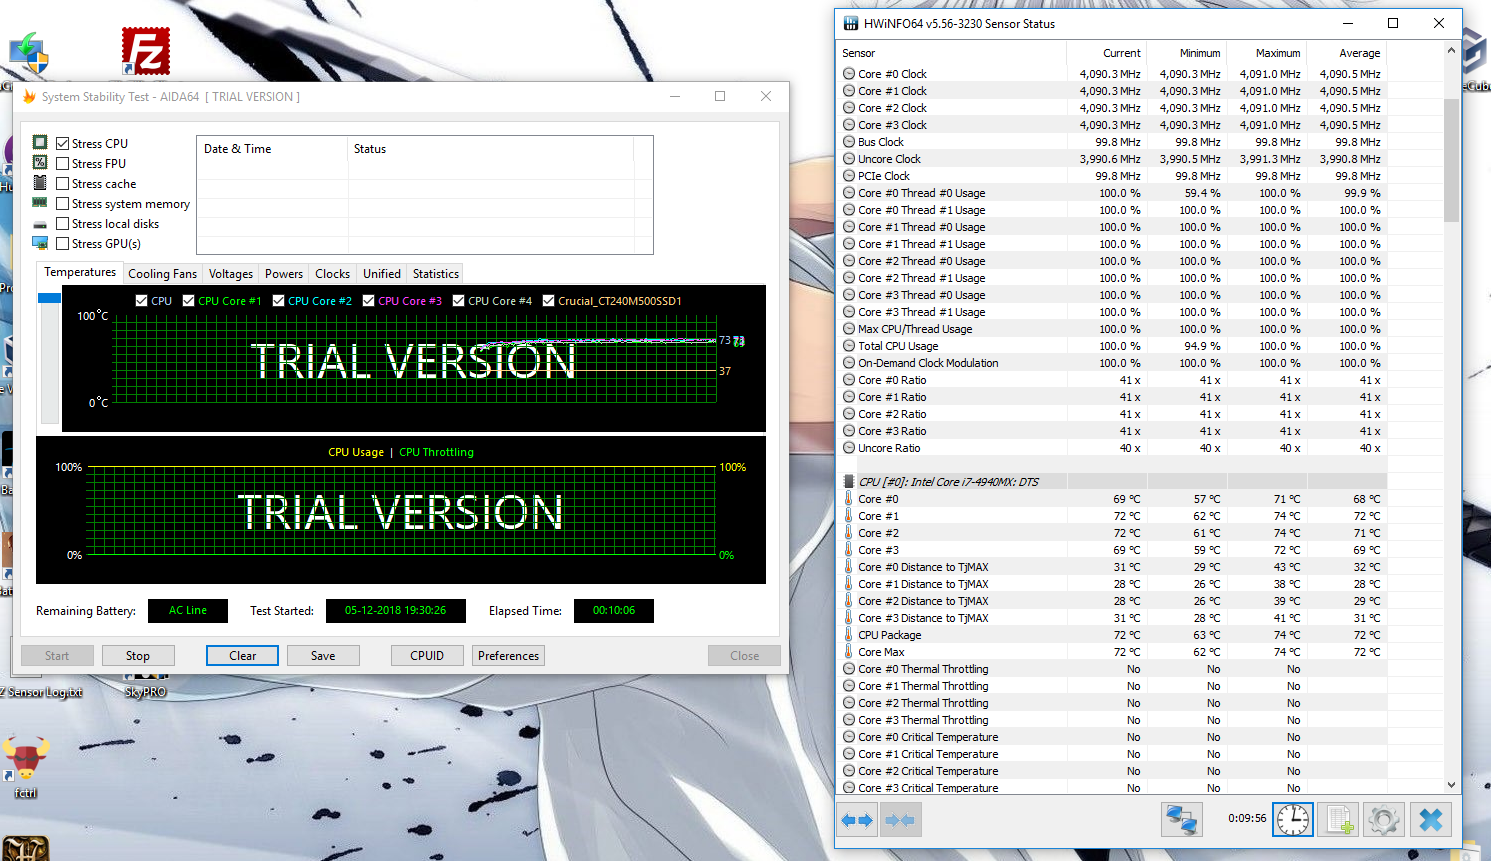The height and width of the screenshot is (861, 1491).
Task: Switch to the Cooling Fans tab
Action: 162,274
